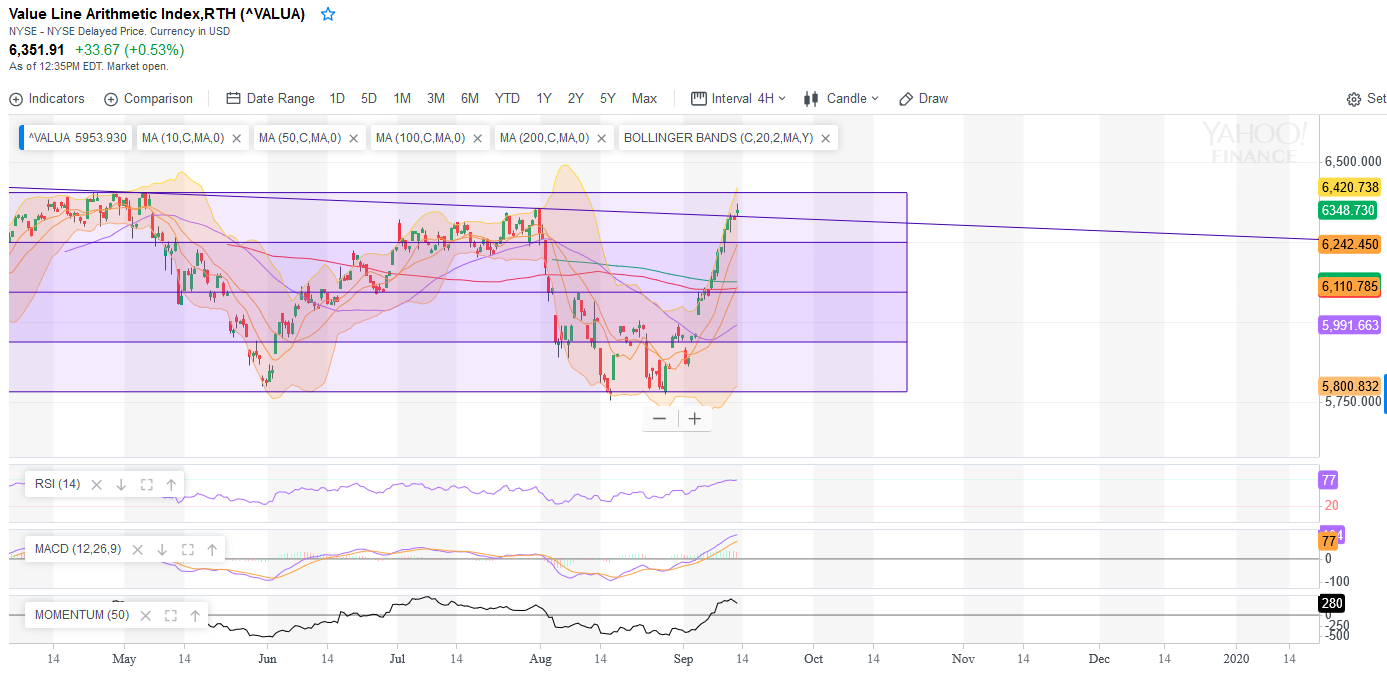
Task: Select the YTD range
Action: 507,98
